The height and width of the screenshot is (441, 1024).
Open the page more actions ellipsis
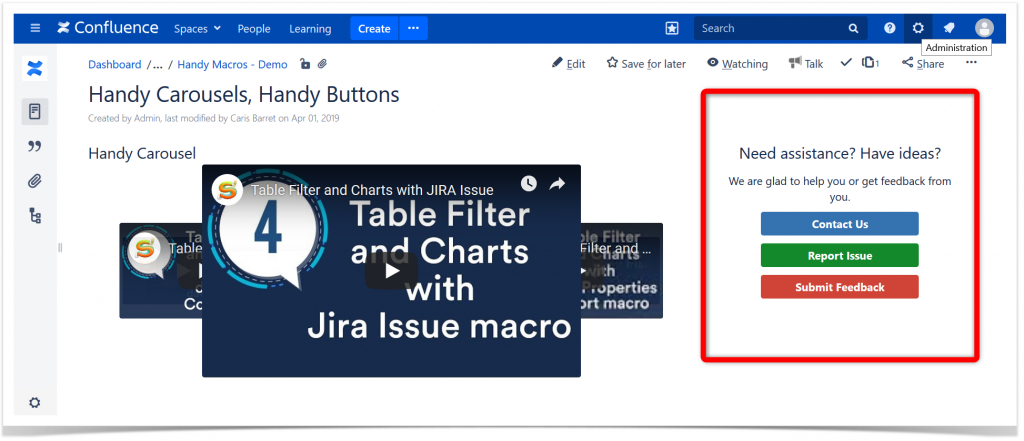click(971, 63)
